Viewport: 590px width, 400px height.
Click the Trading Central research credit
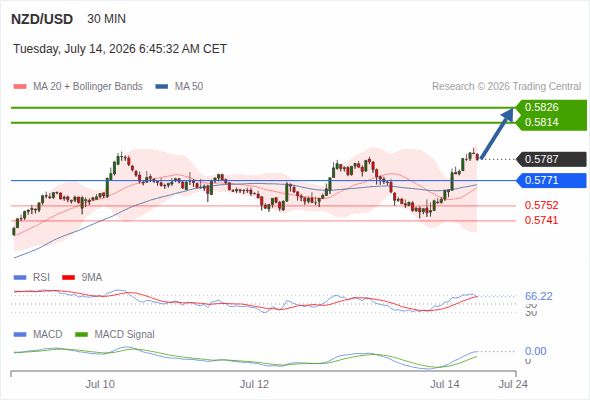[506, 87]
